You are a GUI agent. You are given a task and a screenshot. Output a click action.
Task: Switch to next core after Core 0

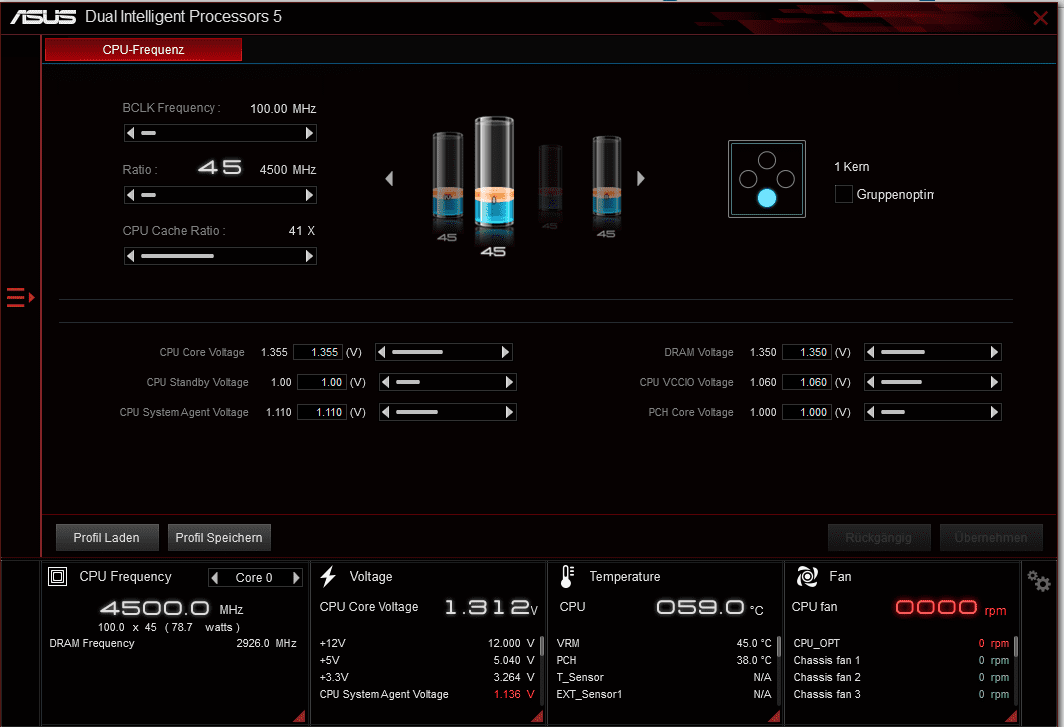(296, 578)
